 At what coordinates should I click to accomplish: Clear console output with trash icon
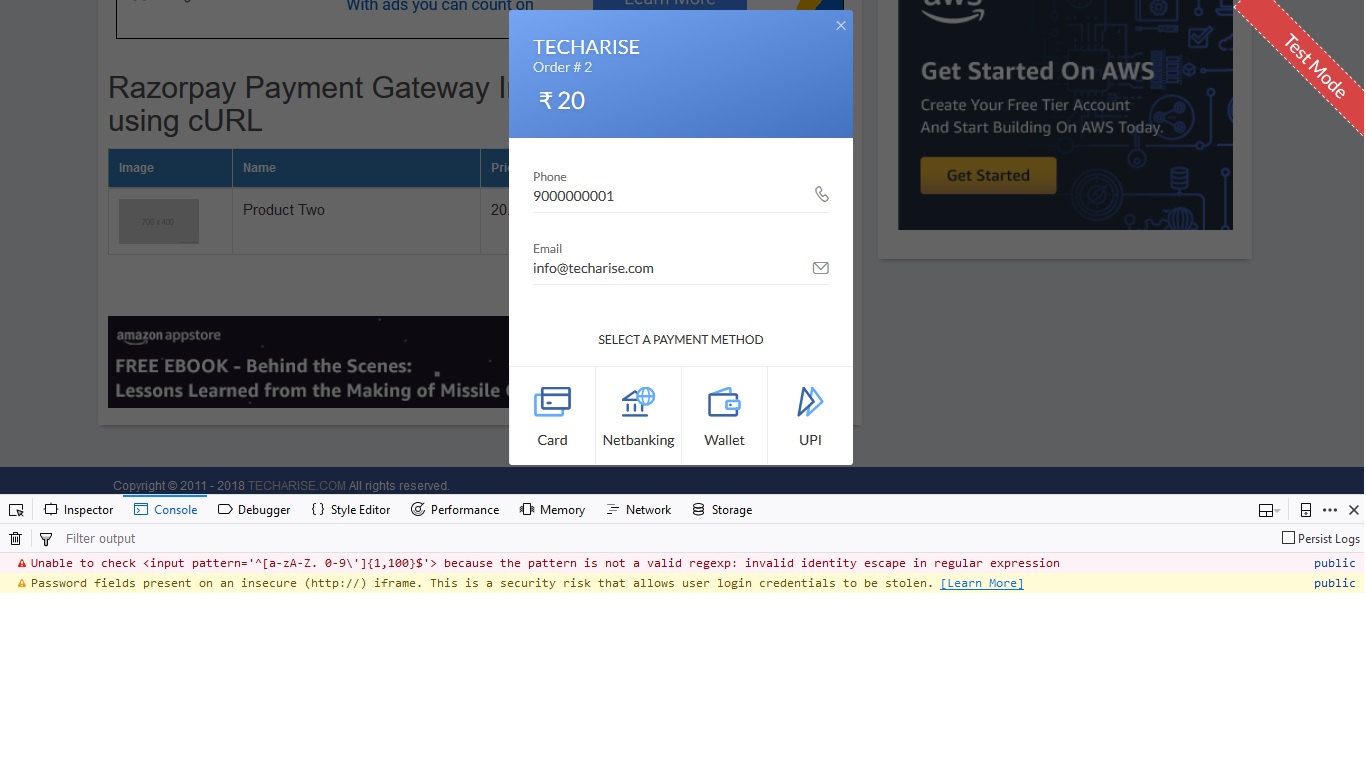coord(16,538)
